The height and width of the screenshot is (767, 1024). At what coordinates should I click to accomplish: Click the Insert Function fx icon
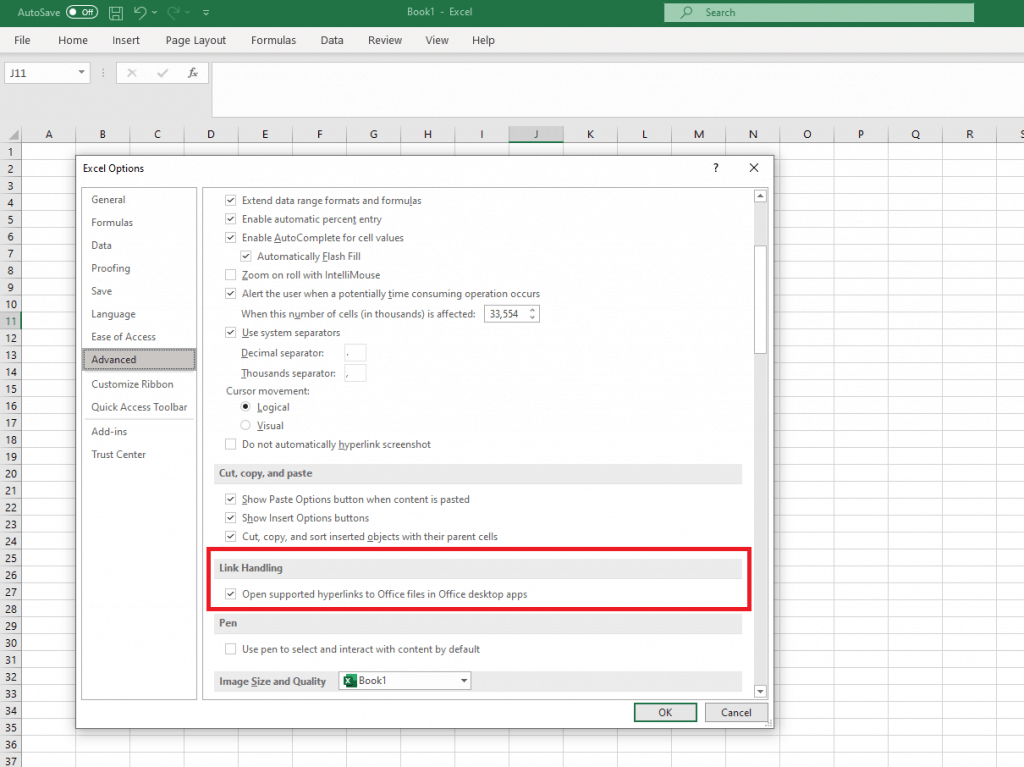tap(191, 72)
